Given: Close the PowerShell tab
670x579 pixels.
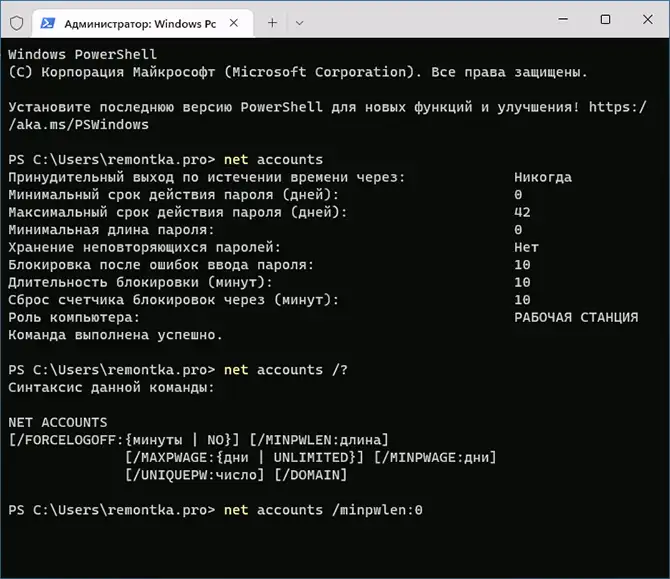Looking at the screenshot, I should [234, 23].
